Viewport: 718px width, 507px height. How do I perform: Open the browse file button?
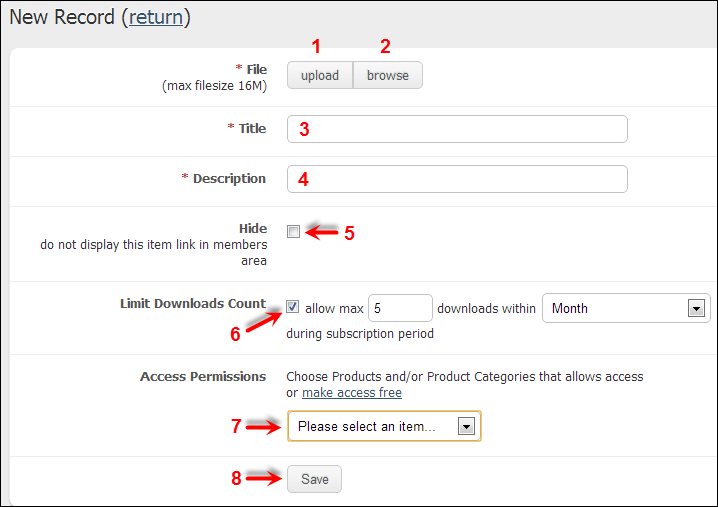click(388, 75)
